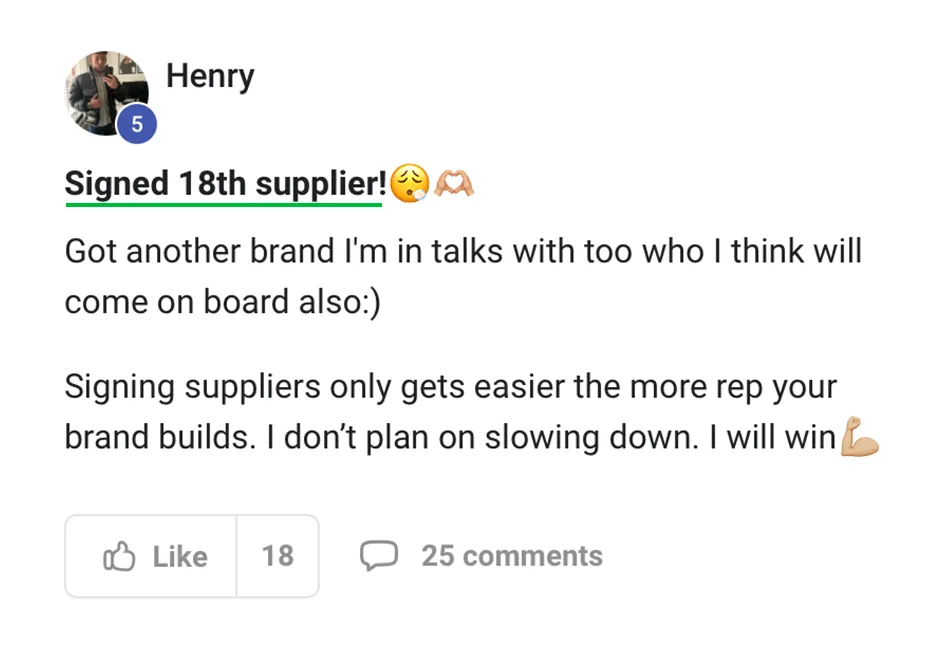Click the line starting "Got another brand"

point(462,250)
